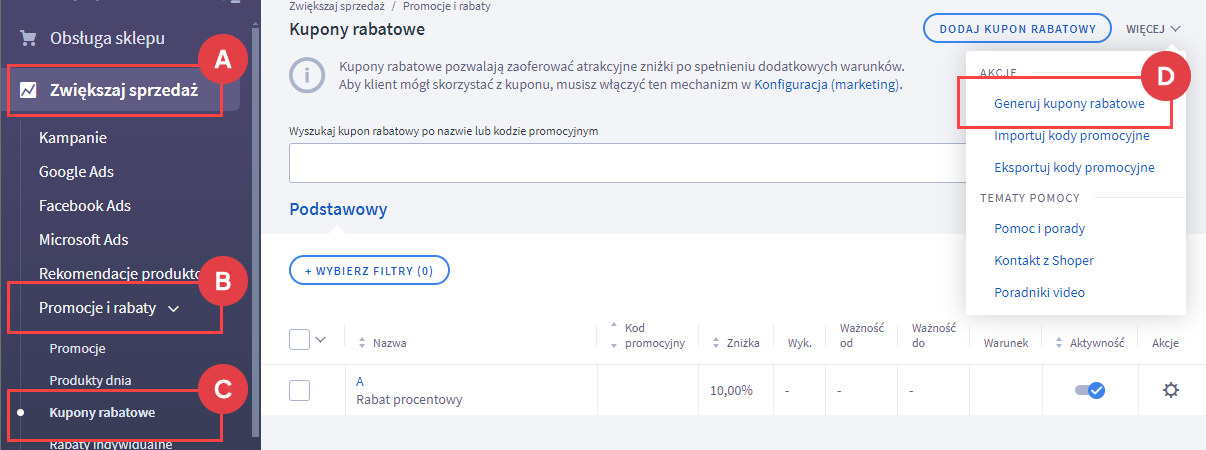Open the Konfiguracja (marketing) link
This screenshot has width=1206, height=450.
coord(826,85)
